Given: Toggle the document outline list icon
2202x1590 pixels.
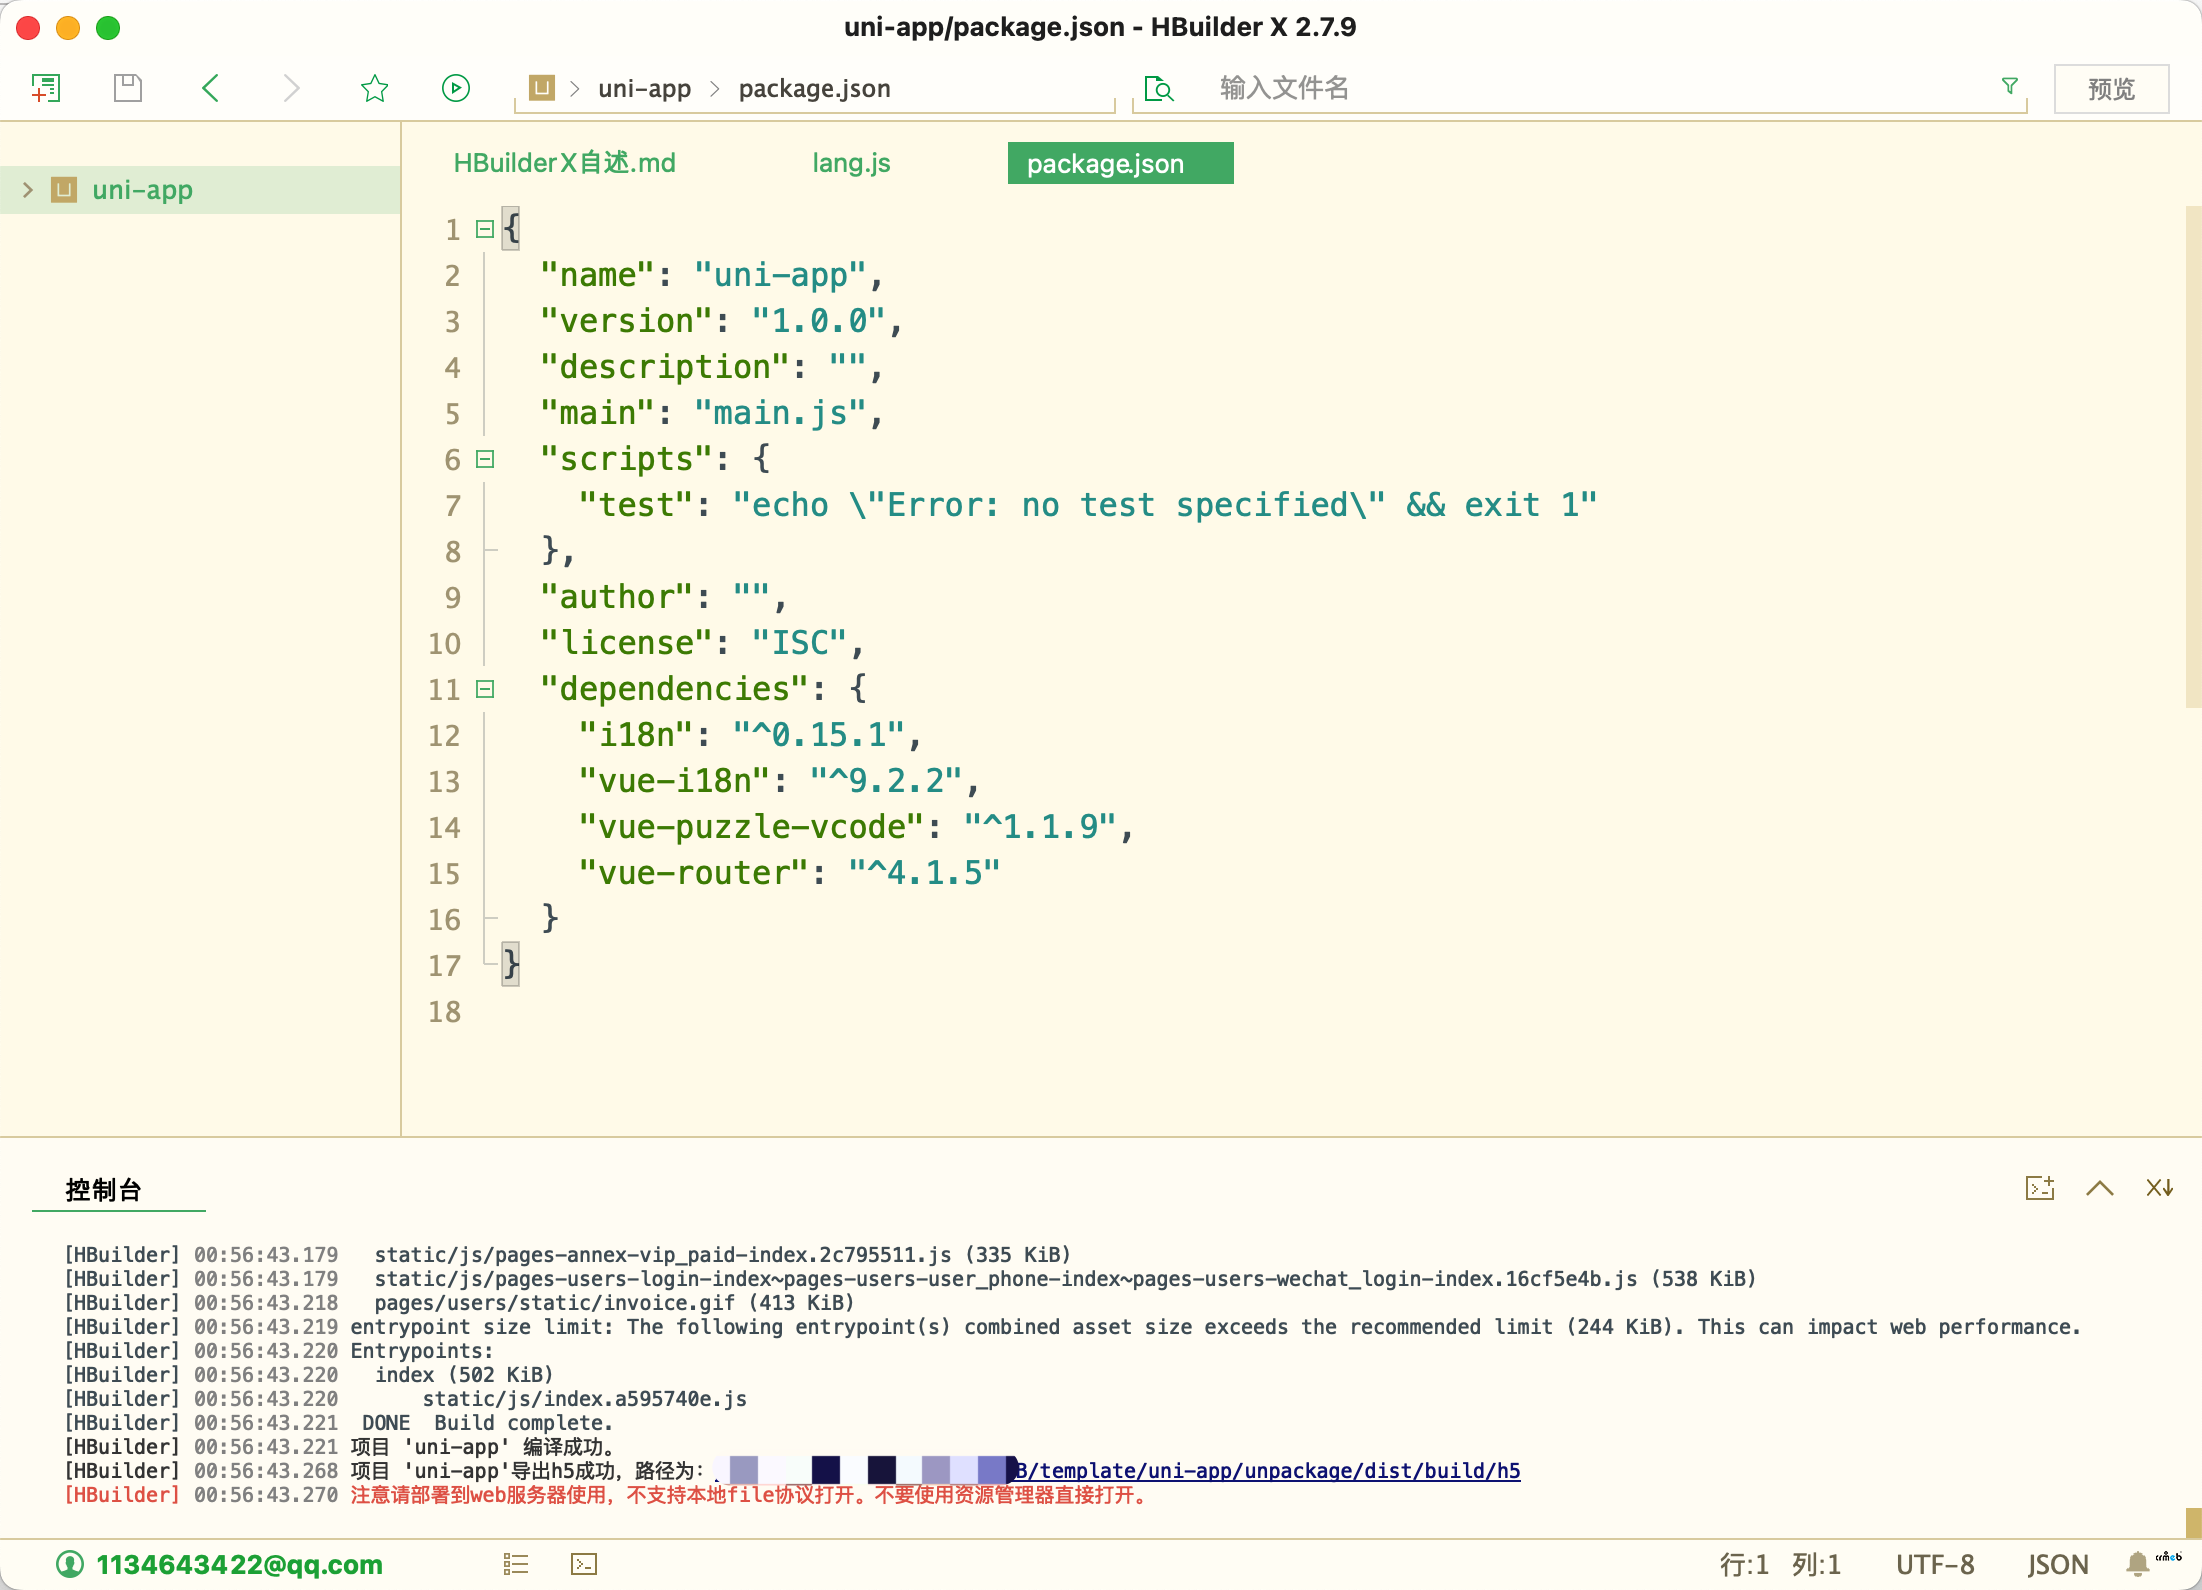Looking at the screenshot, I should coord(516,1564).
